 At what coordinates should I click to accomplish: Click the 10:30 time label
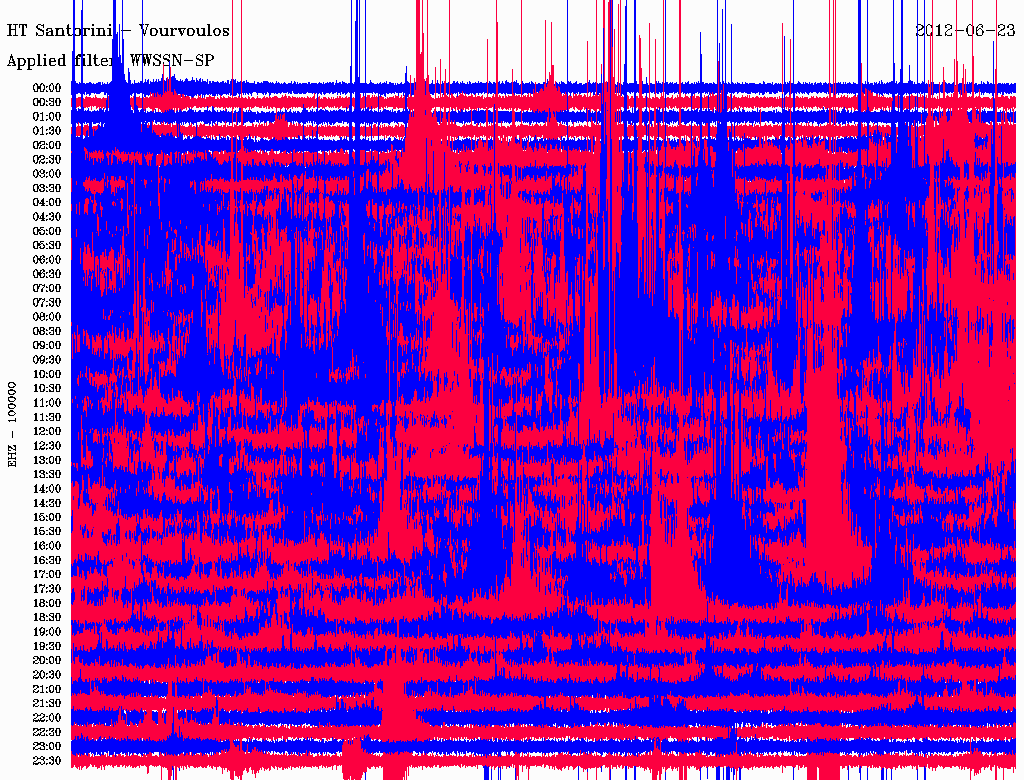[47, 389]
